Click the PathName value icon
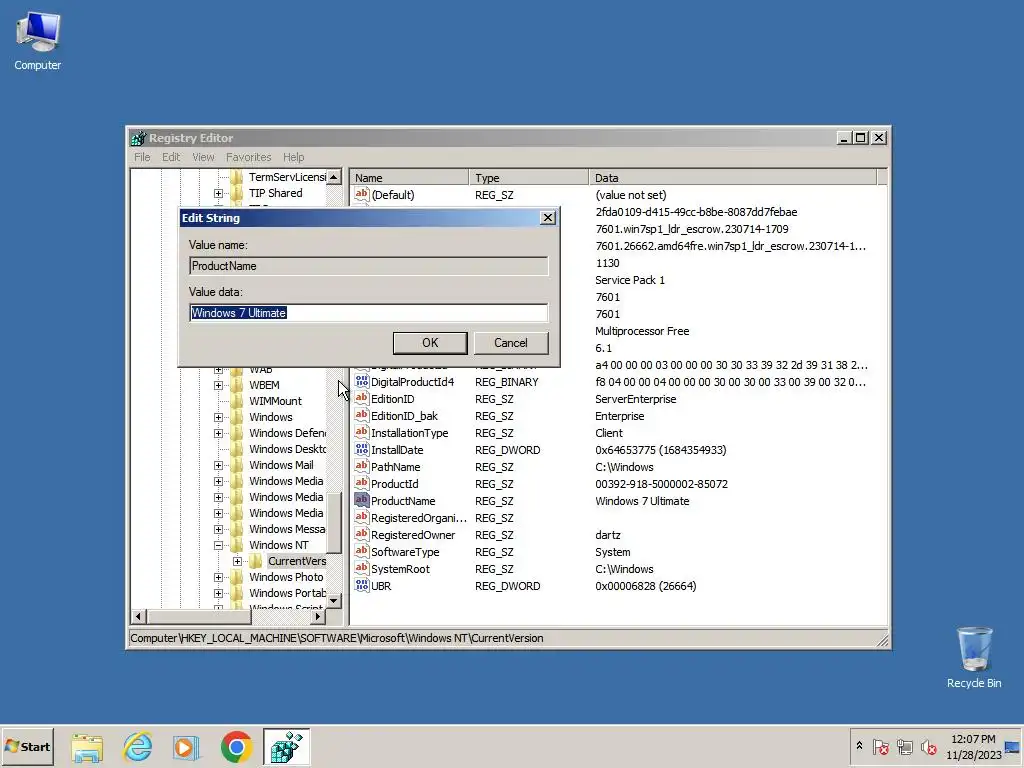This screenshot has height=768, width=1024. pyautogui.click(x=361, y=466)
